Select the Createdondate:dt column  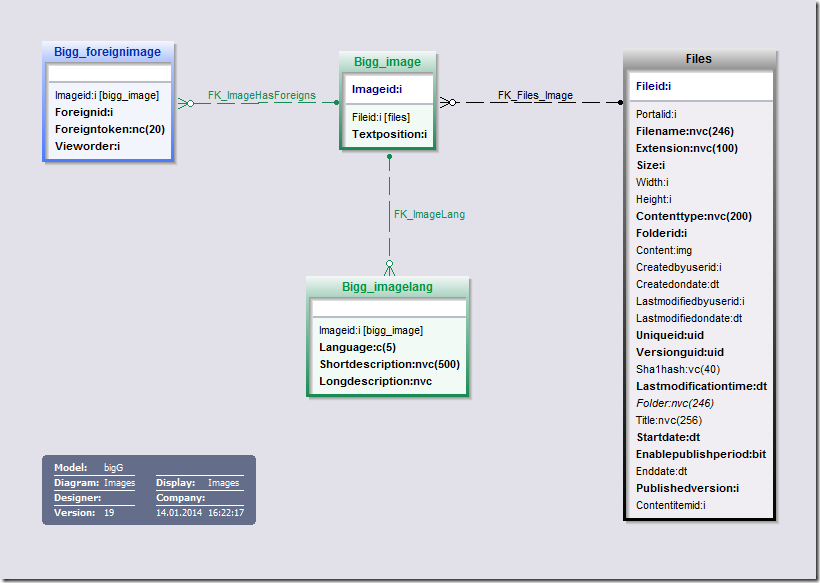tap(678, 284)
